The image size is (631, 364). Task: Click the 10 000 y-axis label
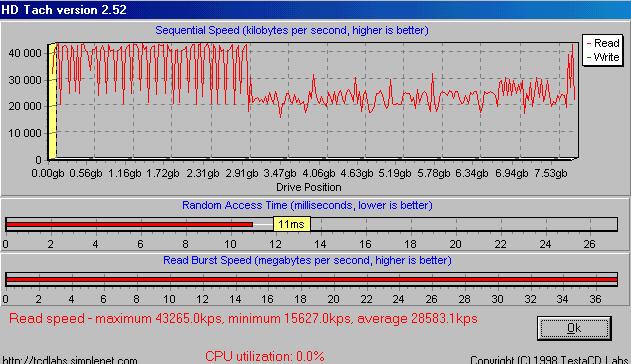[25, 133]
